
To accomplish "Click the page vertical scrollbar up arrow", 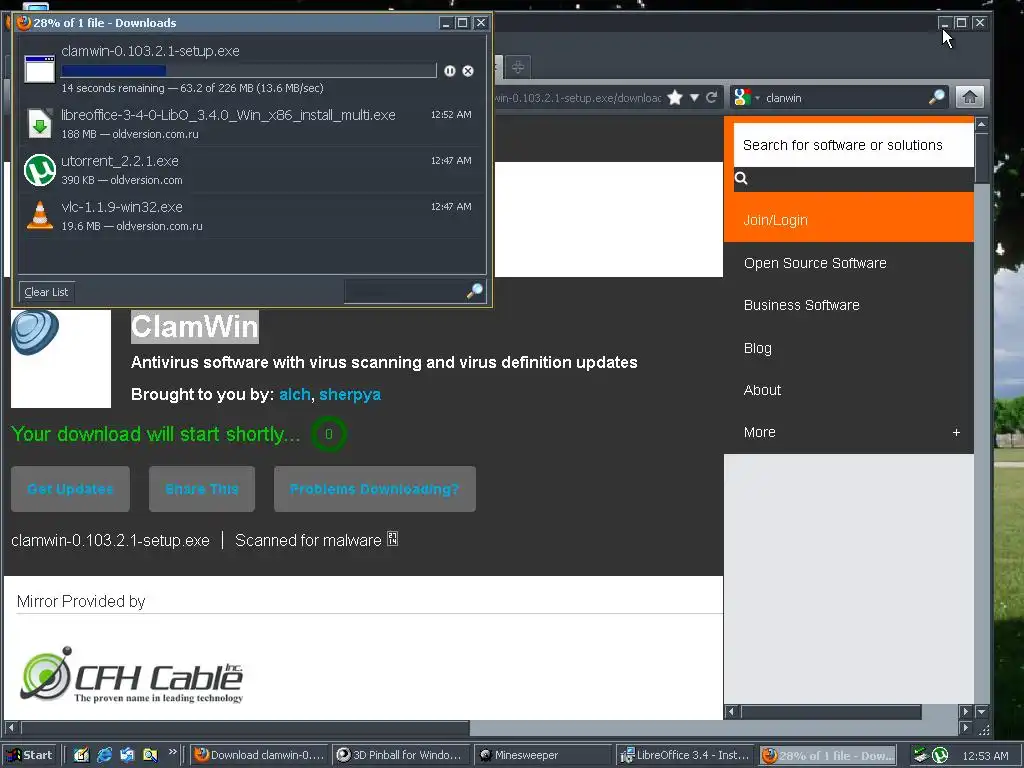I will pyautogui.click(x=982, y=124).
